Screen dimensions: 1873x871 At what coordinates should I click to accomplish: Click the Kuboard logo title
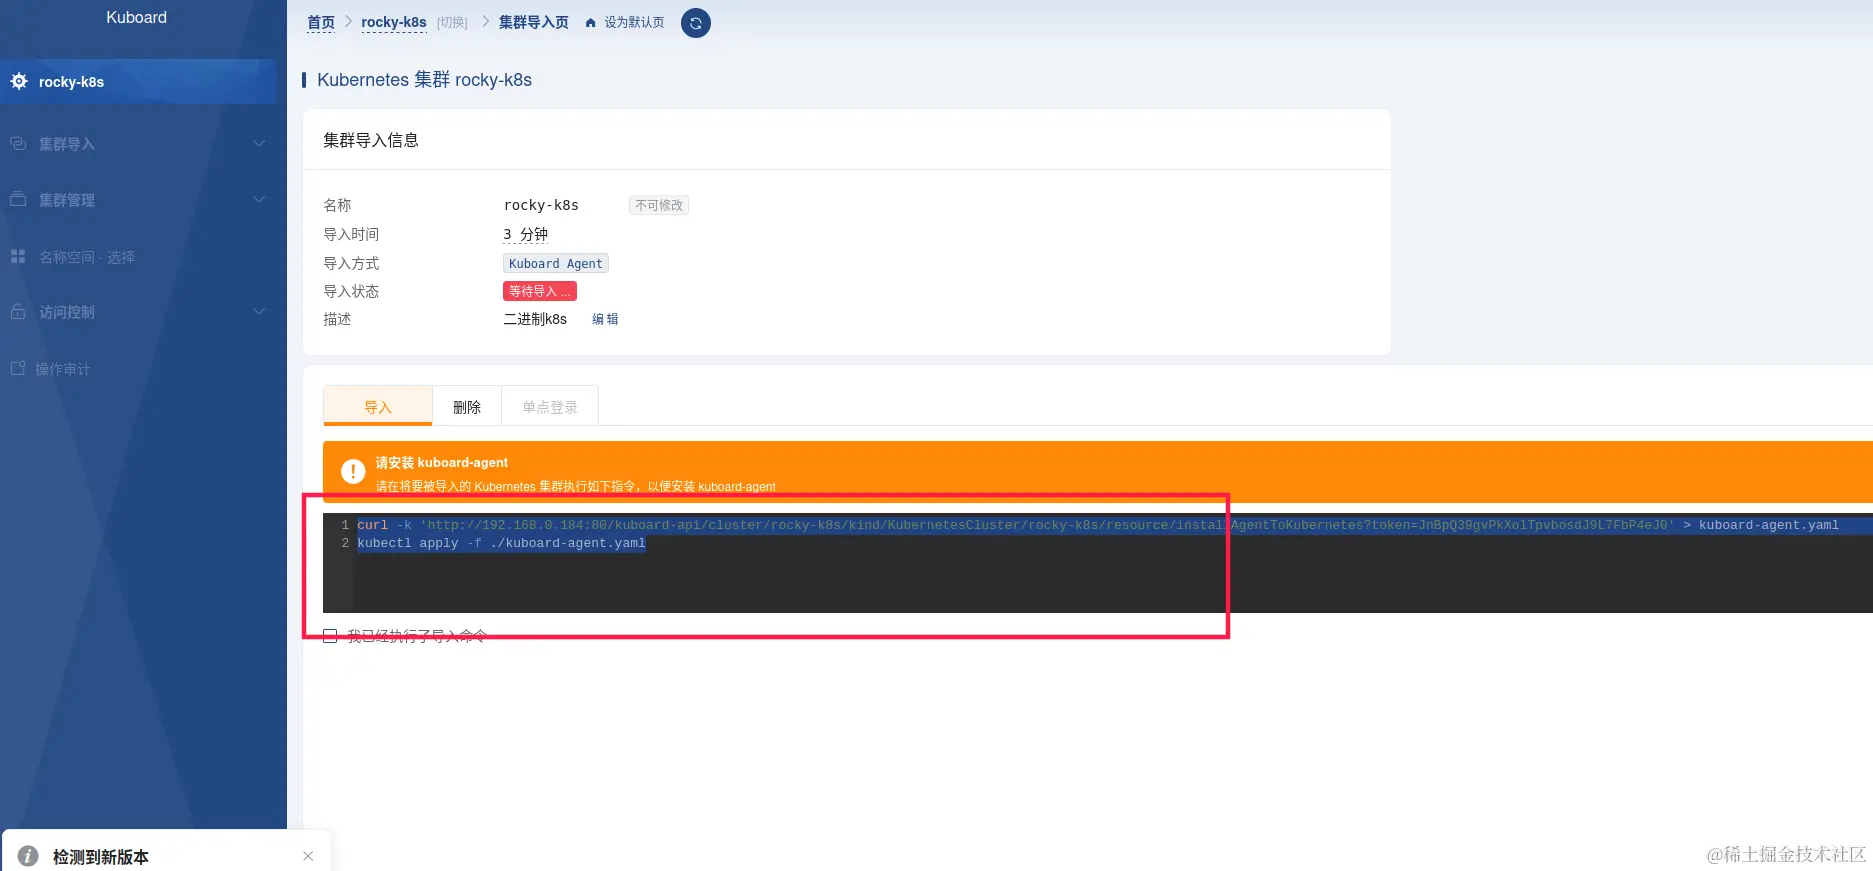(137, 18)
